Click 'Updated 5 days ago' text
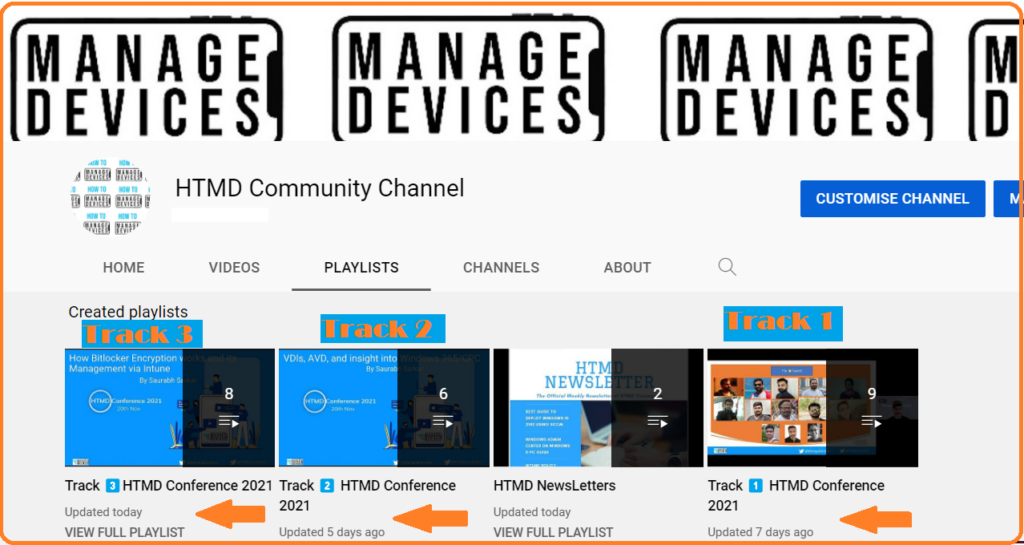The height and width of the screenshot is (545, 1024). (x=332, y=533)
